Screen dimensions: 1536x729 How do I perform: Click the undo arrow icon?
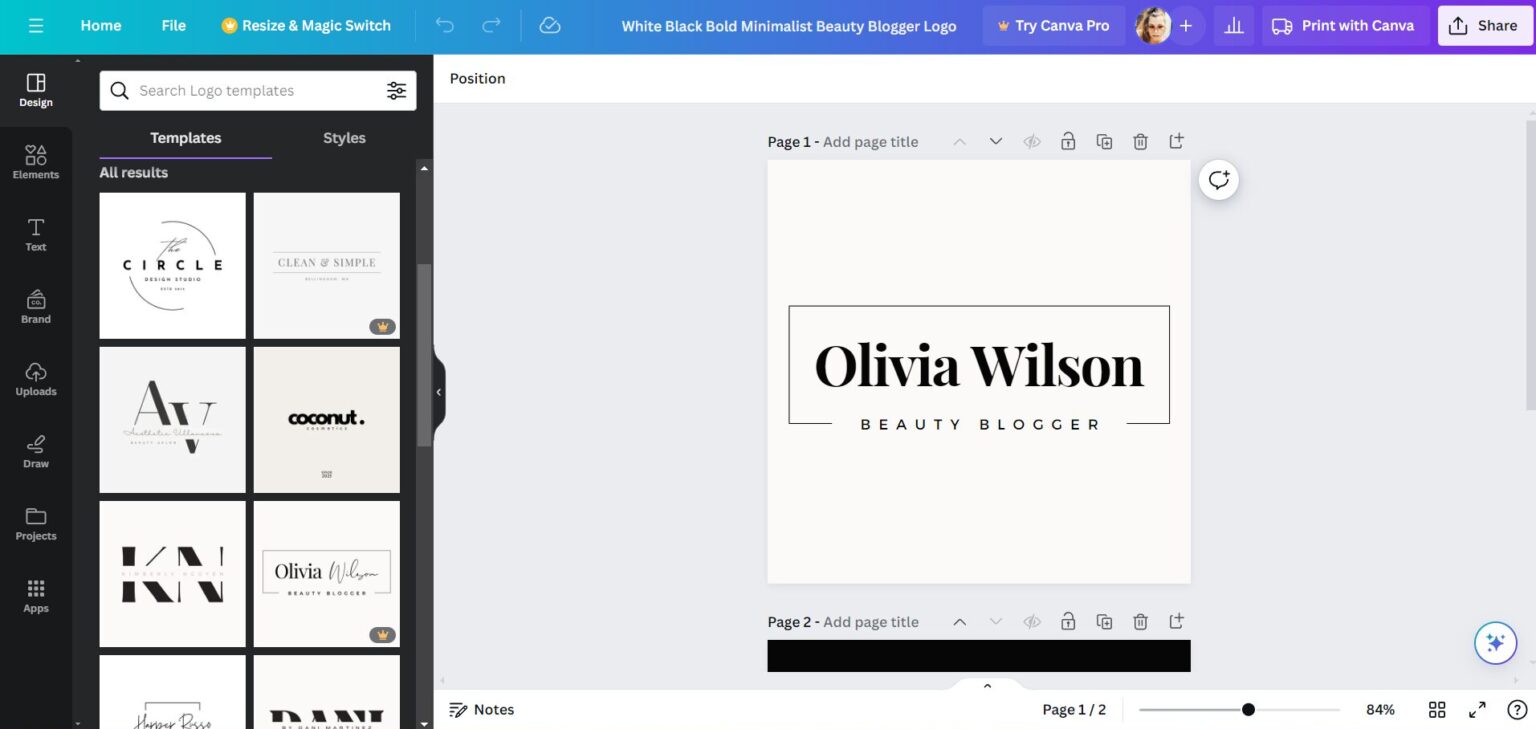[445, 26]
